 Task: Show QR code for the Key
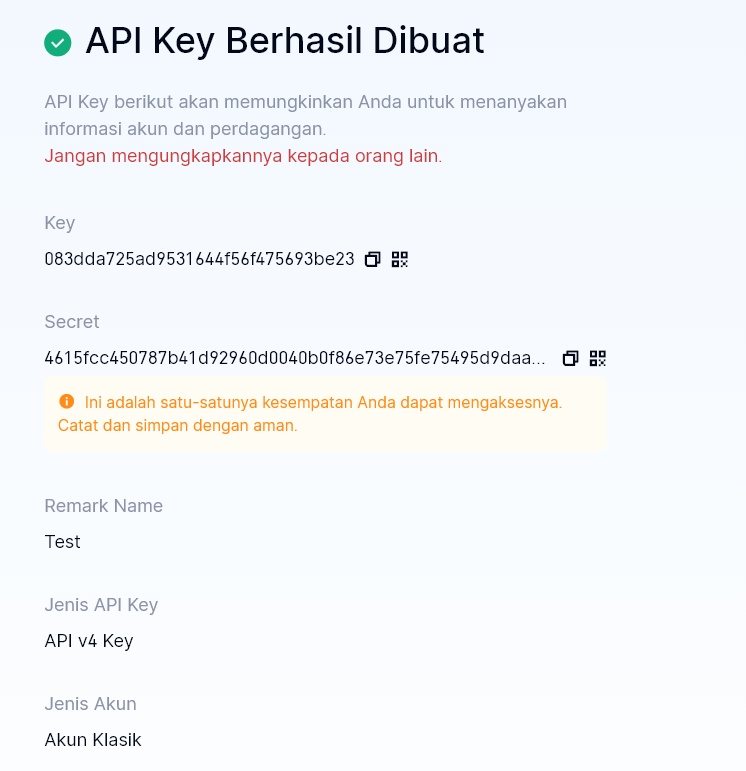tap(400, 260)
